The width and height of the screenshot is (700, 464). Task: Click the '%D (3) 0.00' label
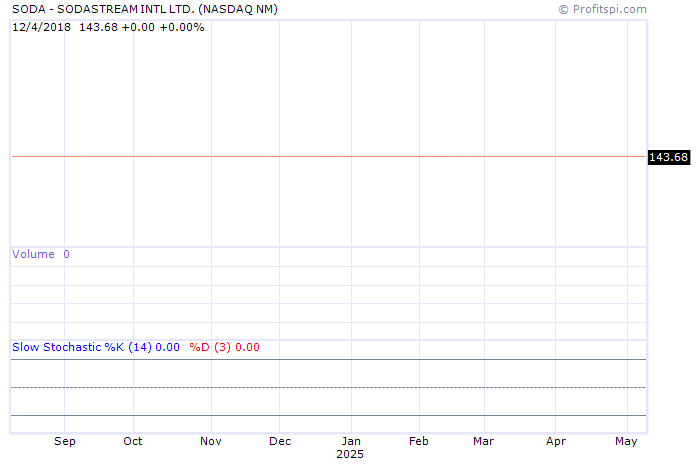coord(225,347)
